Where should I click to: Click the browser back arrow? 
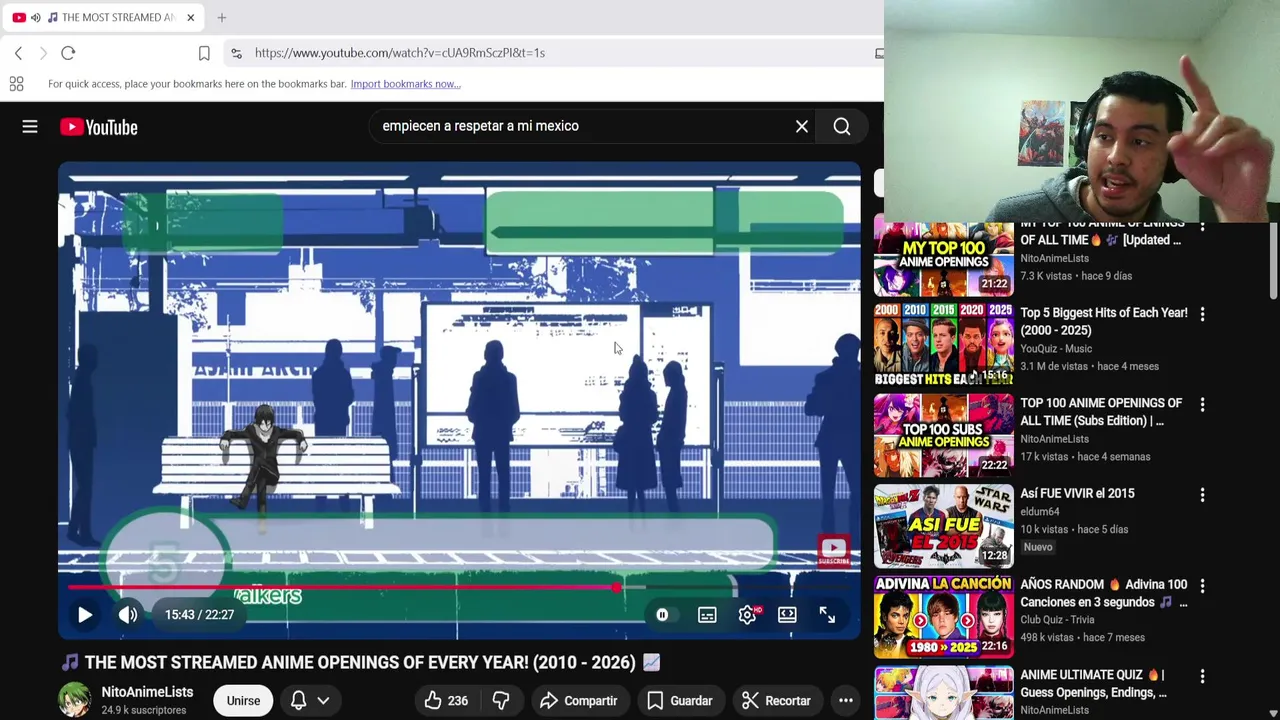18,53
